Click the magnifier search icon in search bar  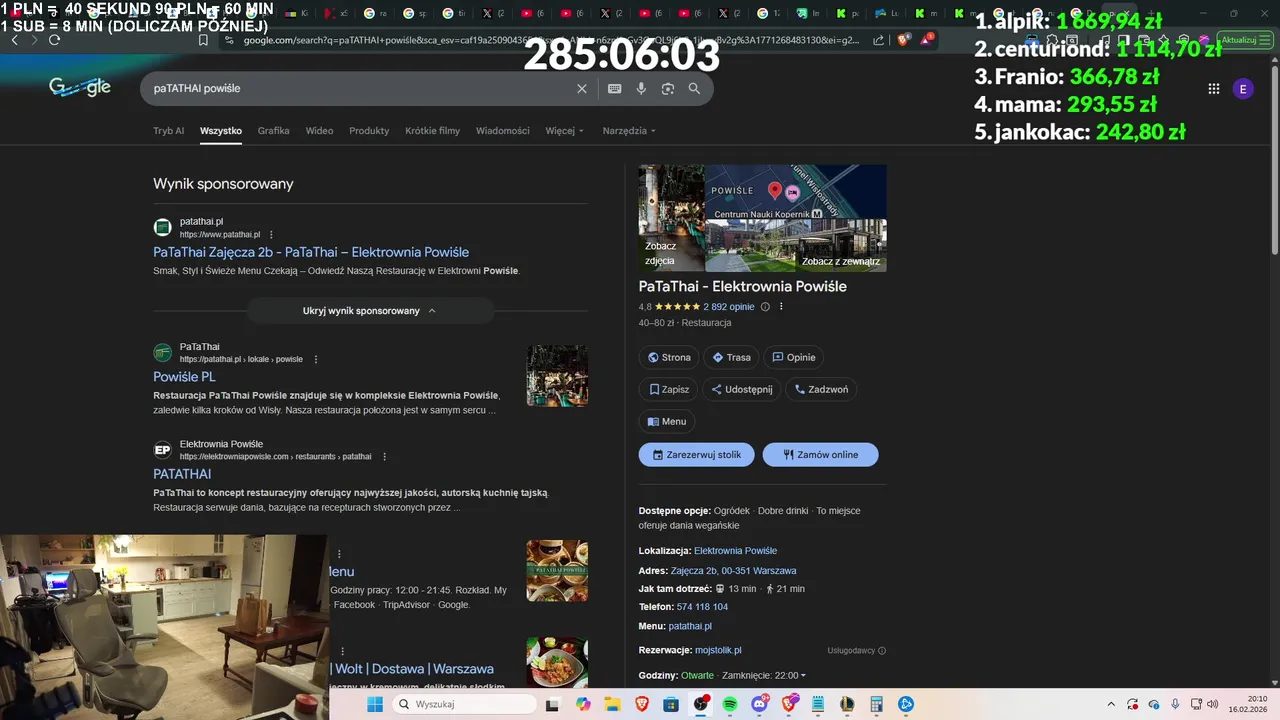tap(694, 89)
